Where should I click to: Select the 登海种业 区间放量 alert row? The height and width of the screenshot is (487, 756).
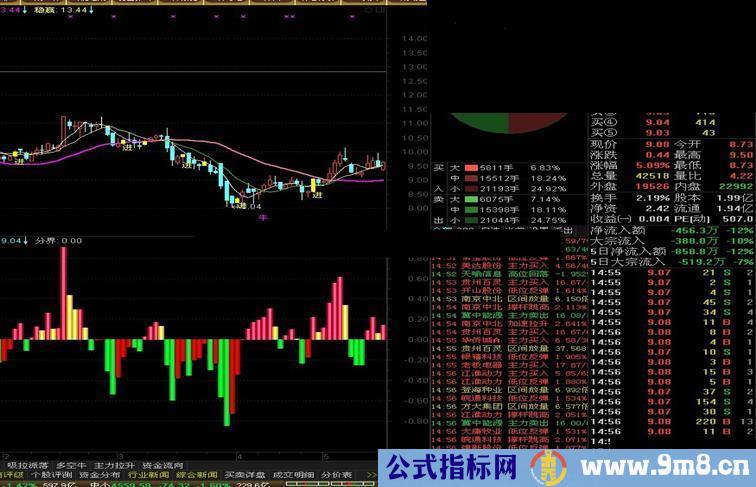[509, 390]
